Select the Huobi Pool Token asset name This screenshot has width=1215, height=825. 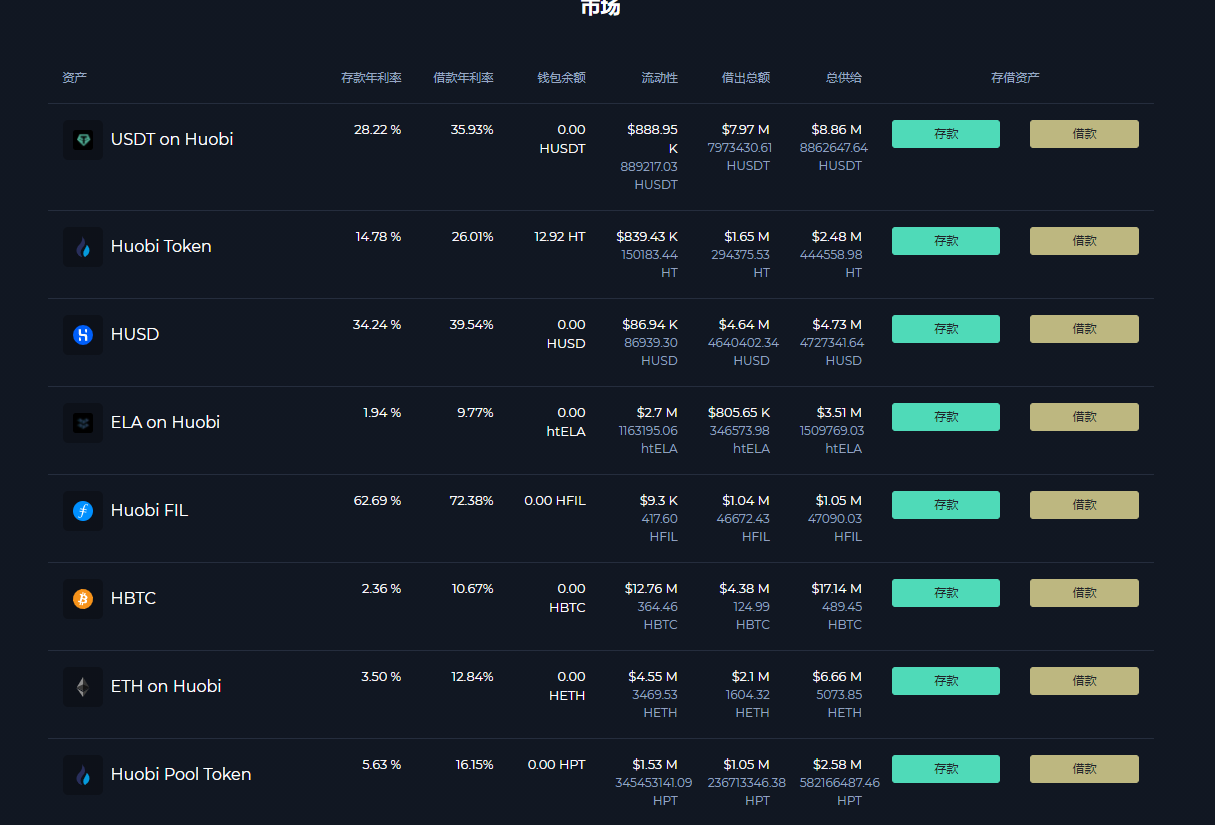tap(181, 774)
